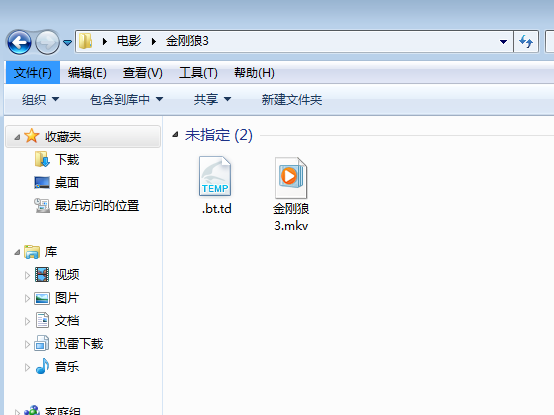Open the 帮助(H) menu
This screenshot has width=554, height=415.
tap(254, 73)
